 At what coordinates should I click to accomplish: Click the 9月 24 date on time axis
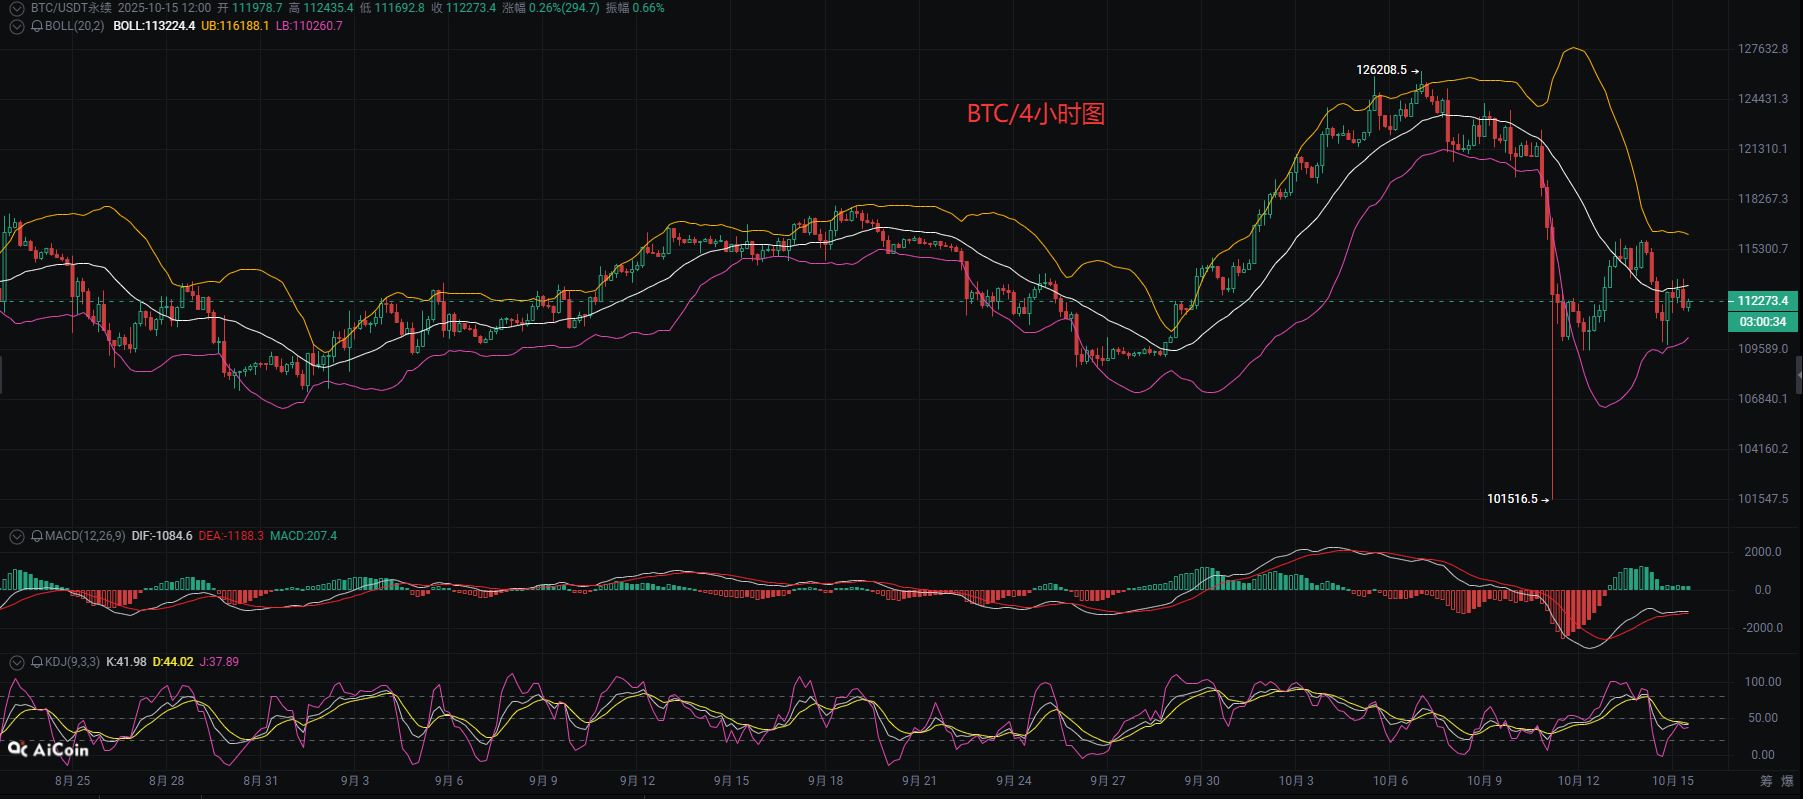point(1013,781)
